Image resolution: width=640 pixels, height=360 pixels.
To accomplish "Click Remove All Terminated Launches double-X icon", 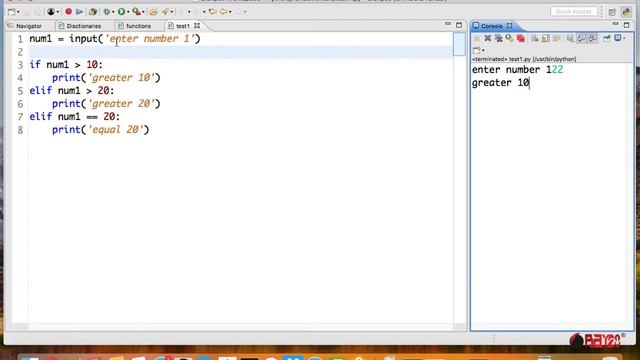I will [498, 38].
